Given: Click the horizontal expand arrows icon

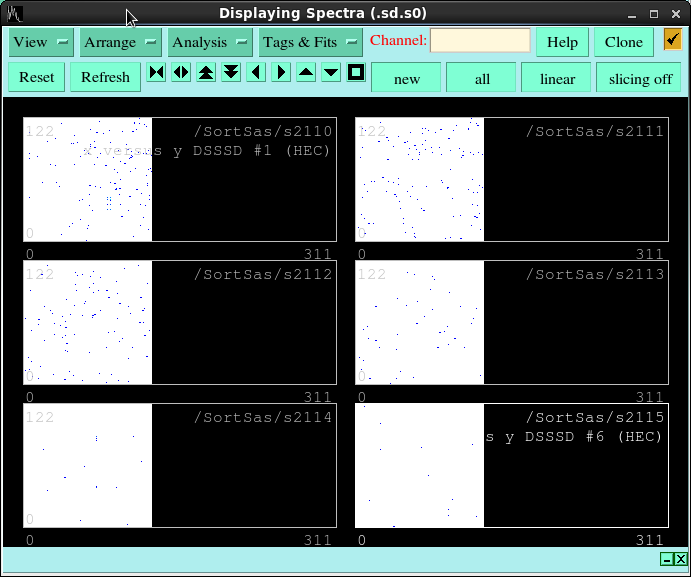Looking at the screenshot, I should [181, 72].
